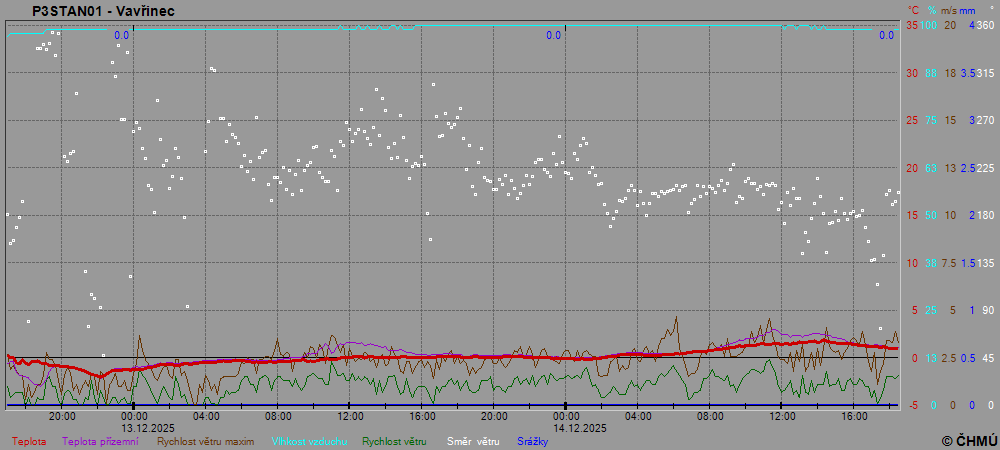Select the blue Srážky legend label
This screenshot has height=450, width=1000.
pos(532,441)
